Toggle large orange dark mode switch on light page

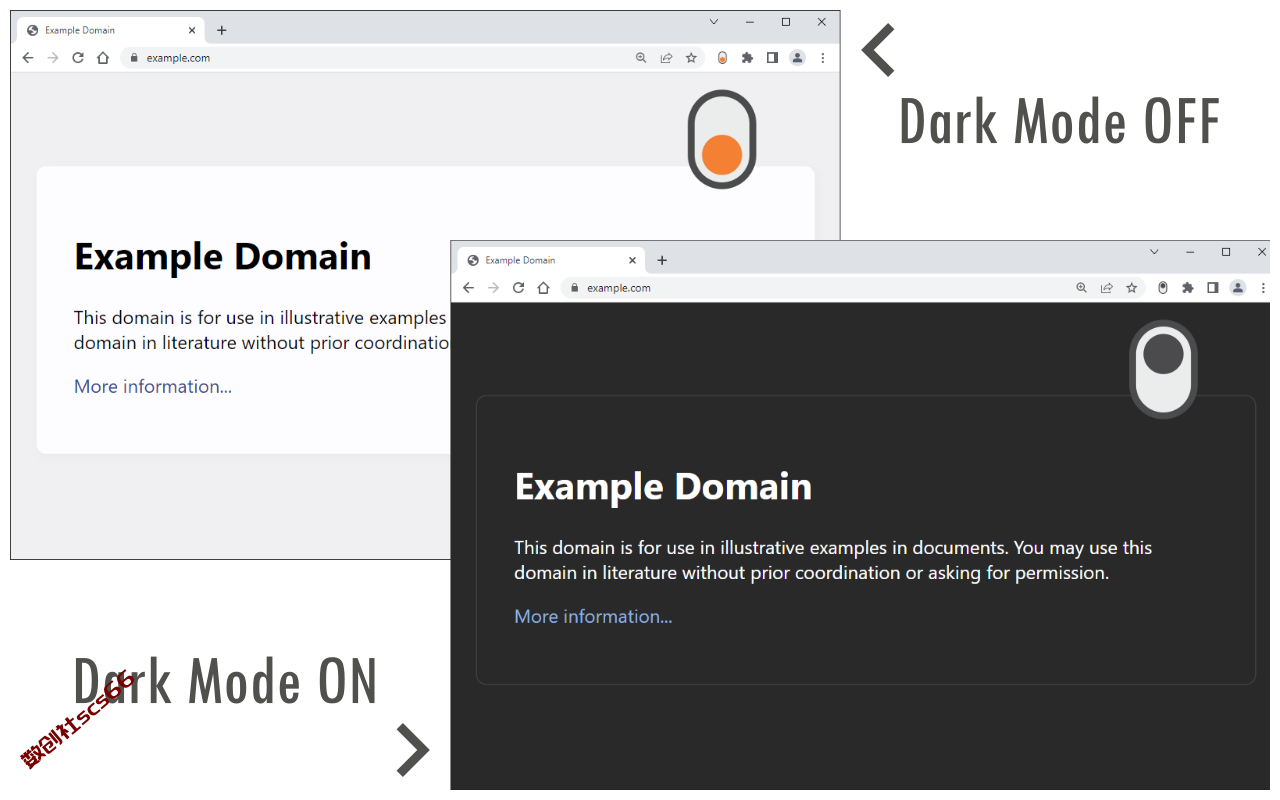click(x=722, y=139)
